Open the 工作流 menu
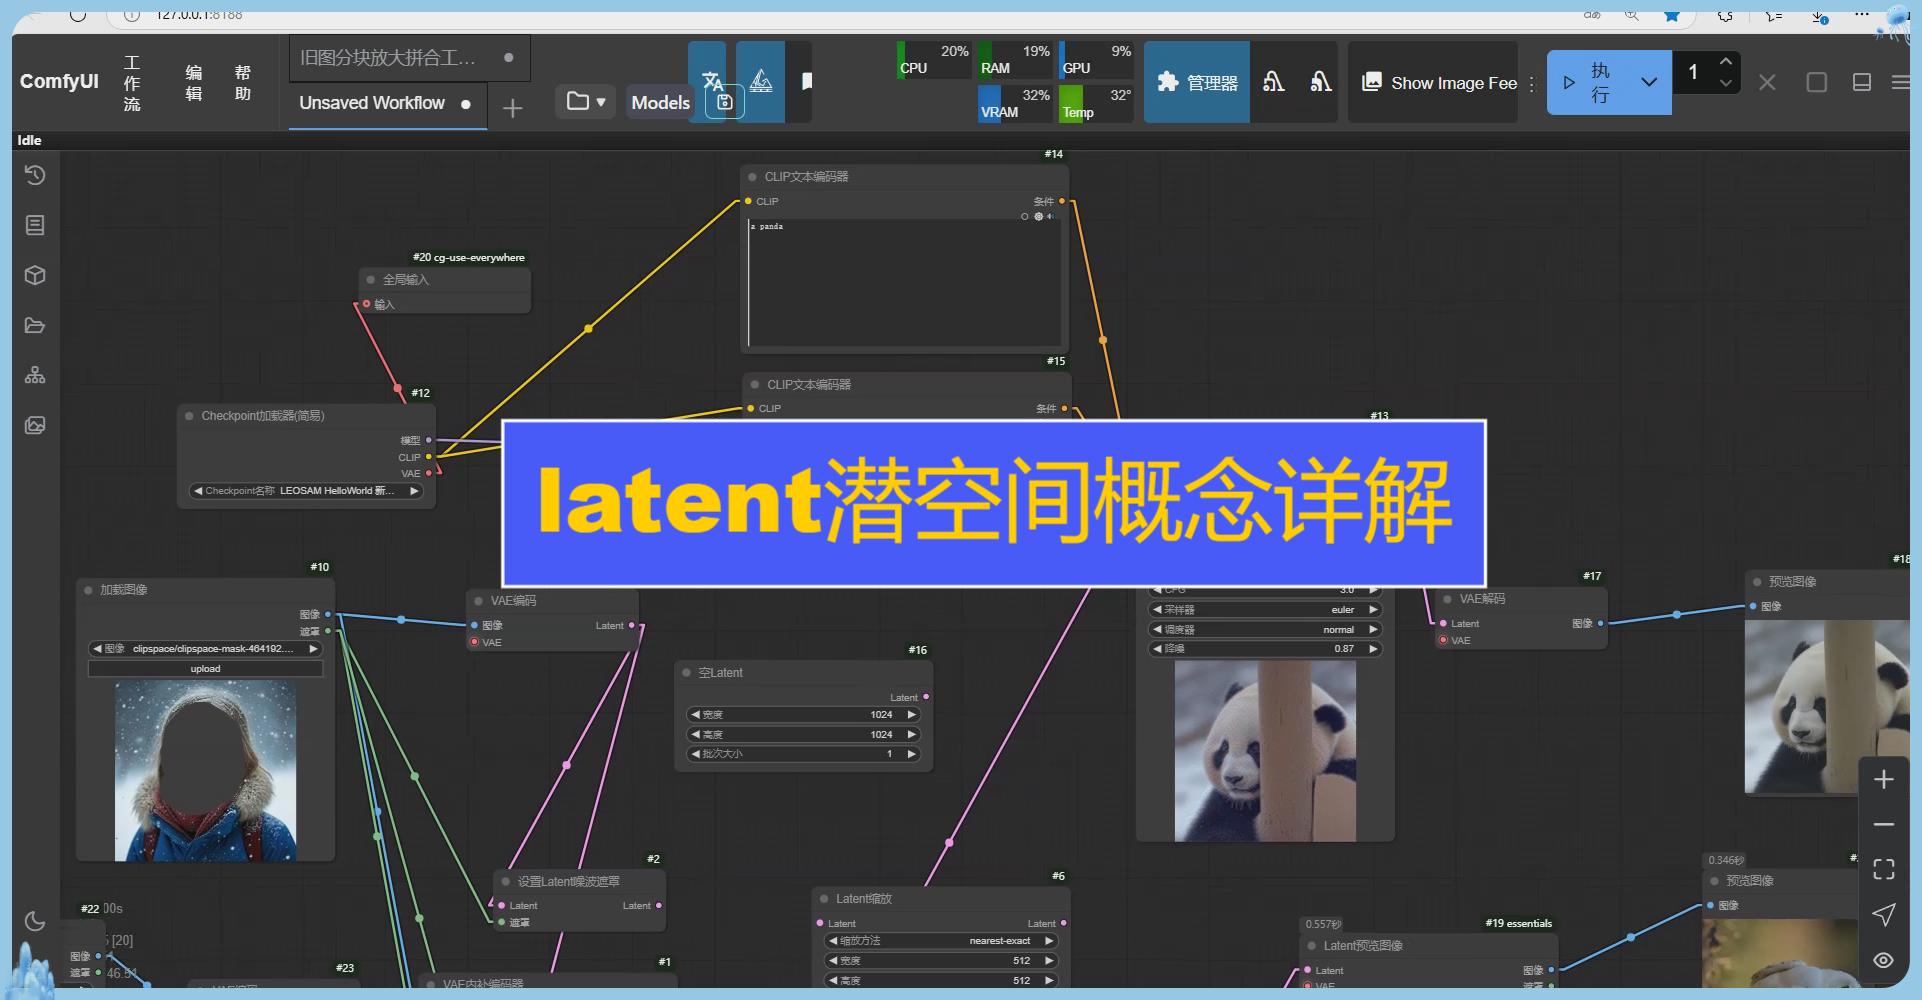 [x=132, y=83]
